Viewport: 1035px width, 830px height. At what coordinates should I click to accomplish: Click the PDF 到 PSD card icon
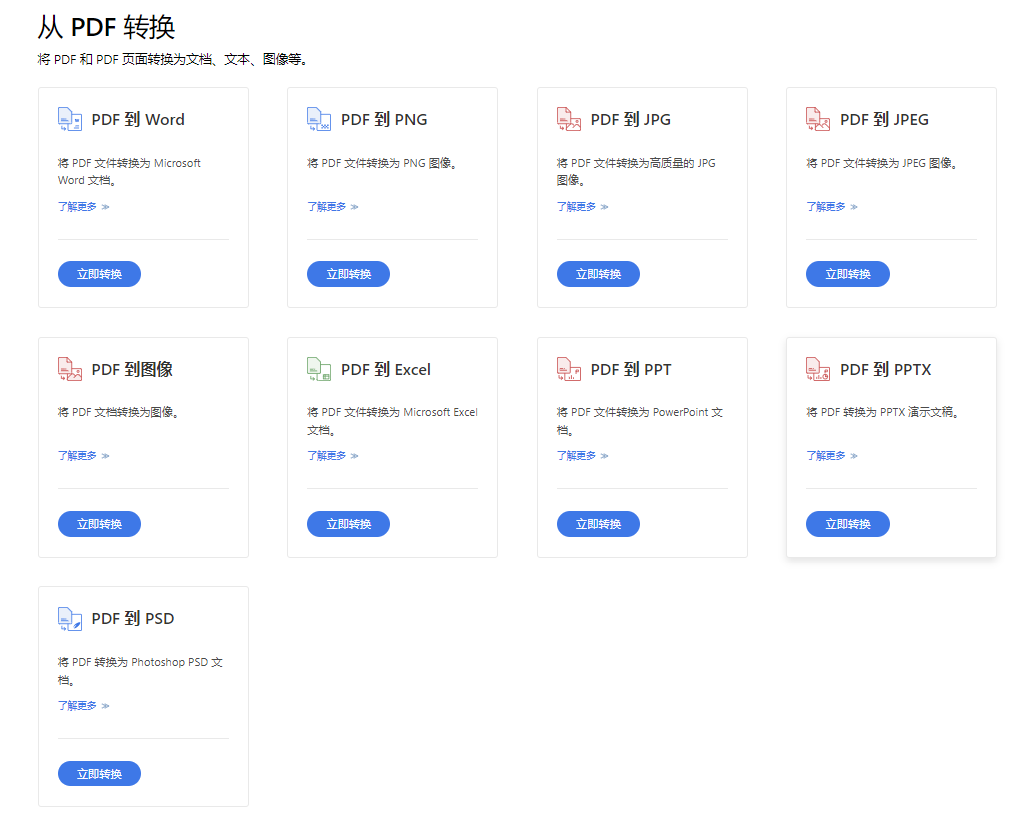click(x=70, y=619)
